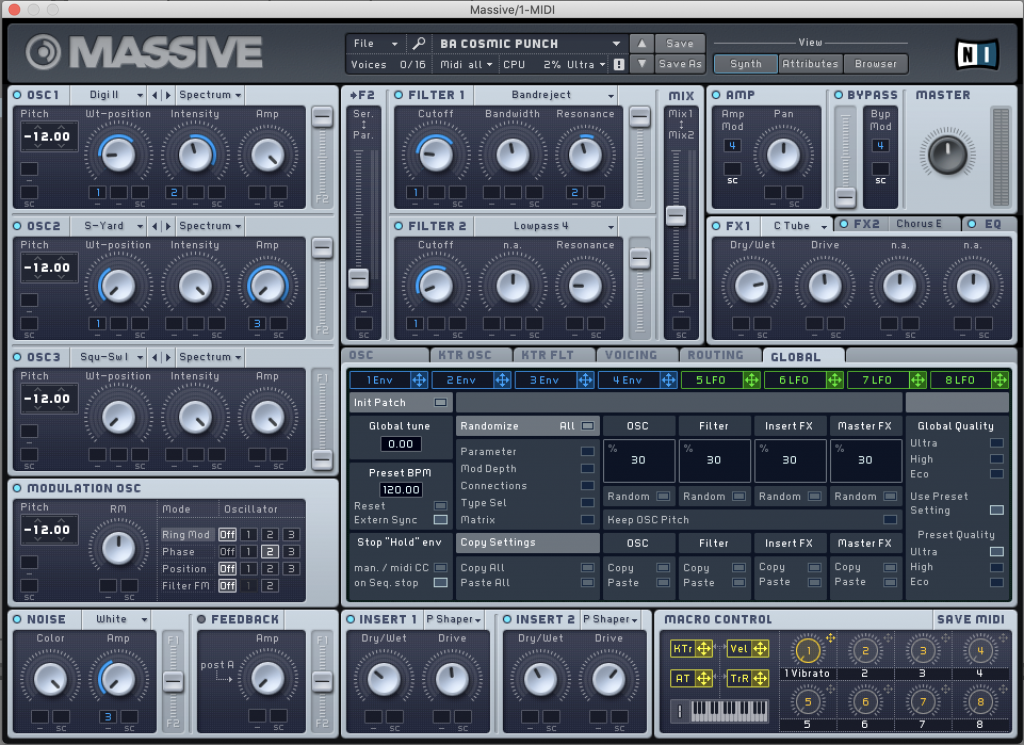Screen dimensions: 1024x745
Task: Open the Browser view
Action: (x=875, y=64)
